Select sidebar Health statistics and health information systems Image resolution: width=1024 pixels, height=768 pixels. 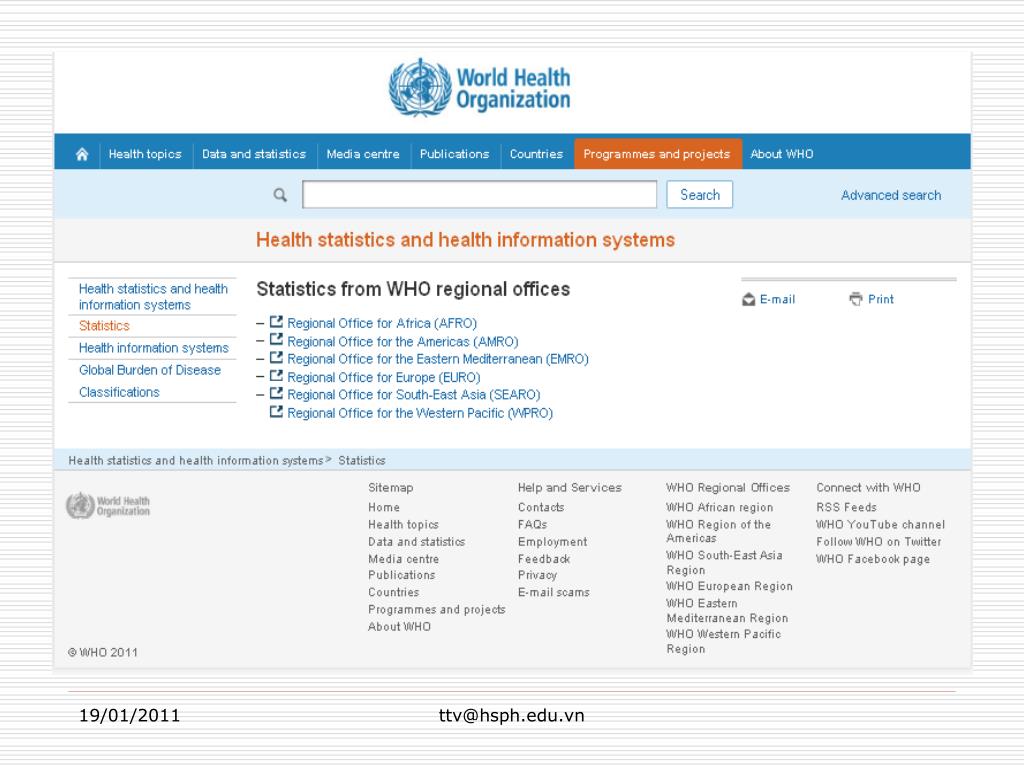click(x=153, y=296)
